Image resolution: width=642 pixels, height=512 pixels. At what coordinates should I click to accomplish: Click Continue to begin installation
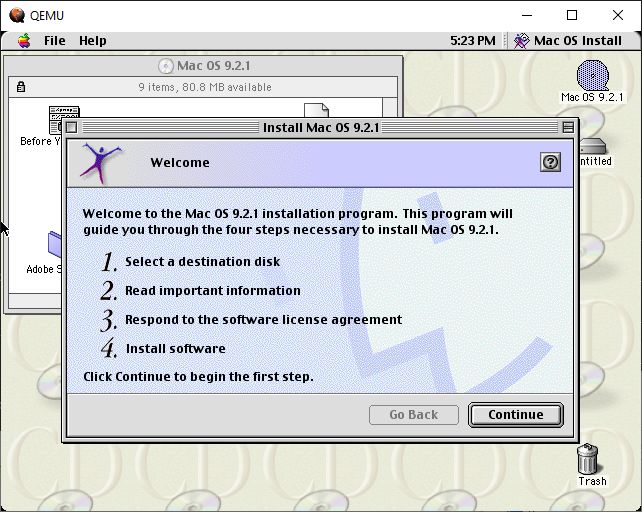tap(516, 414)
